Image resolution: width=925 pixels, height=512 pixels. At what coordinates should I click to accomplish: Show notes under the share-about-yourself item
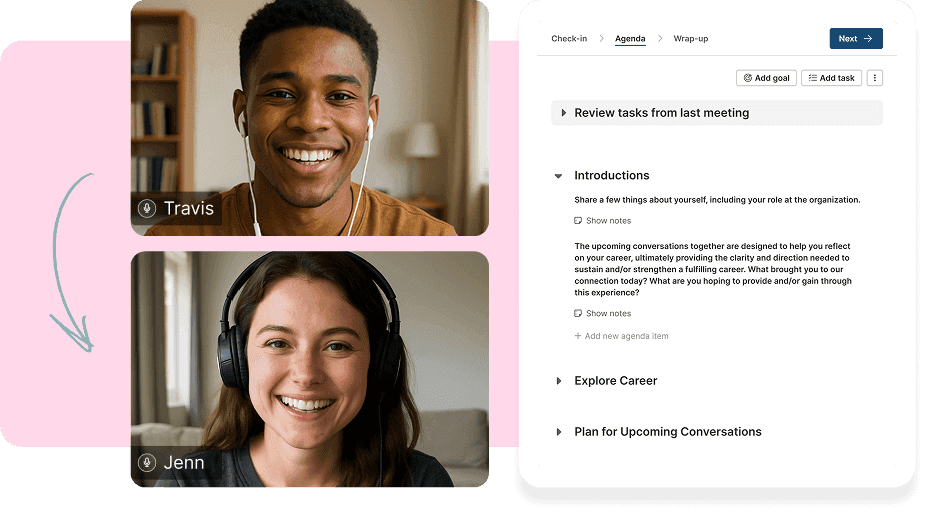point(603,221)
